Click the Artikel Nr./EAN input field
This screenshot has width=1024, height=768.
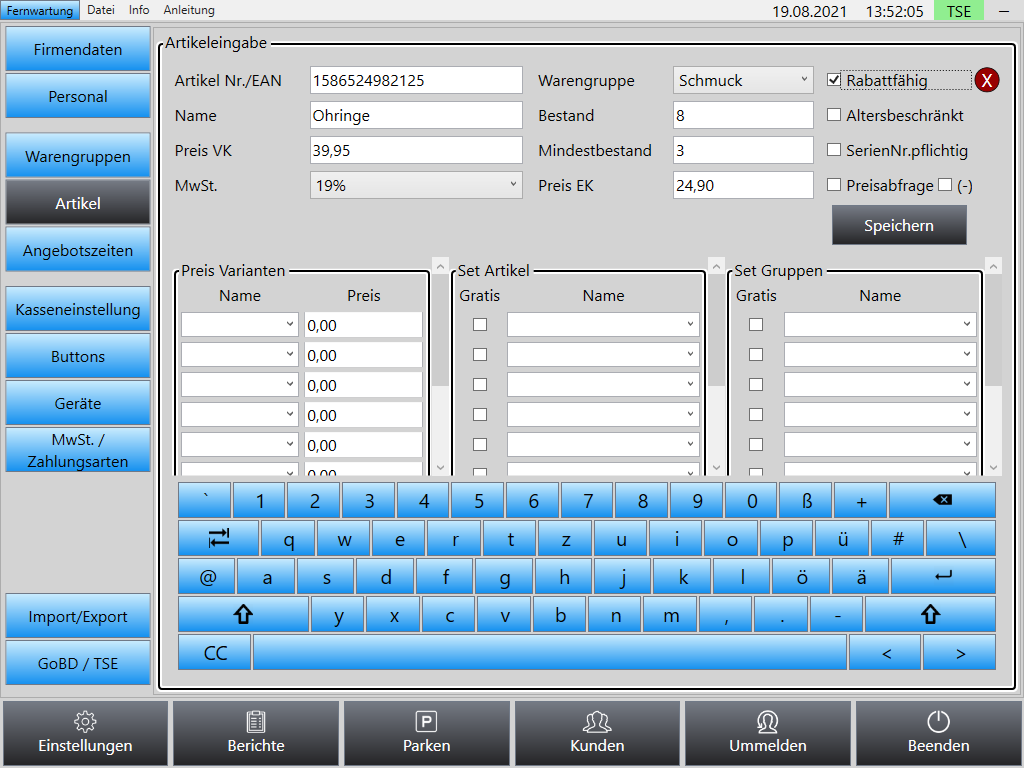[416, 80]
